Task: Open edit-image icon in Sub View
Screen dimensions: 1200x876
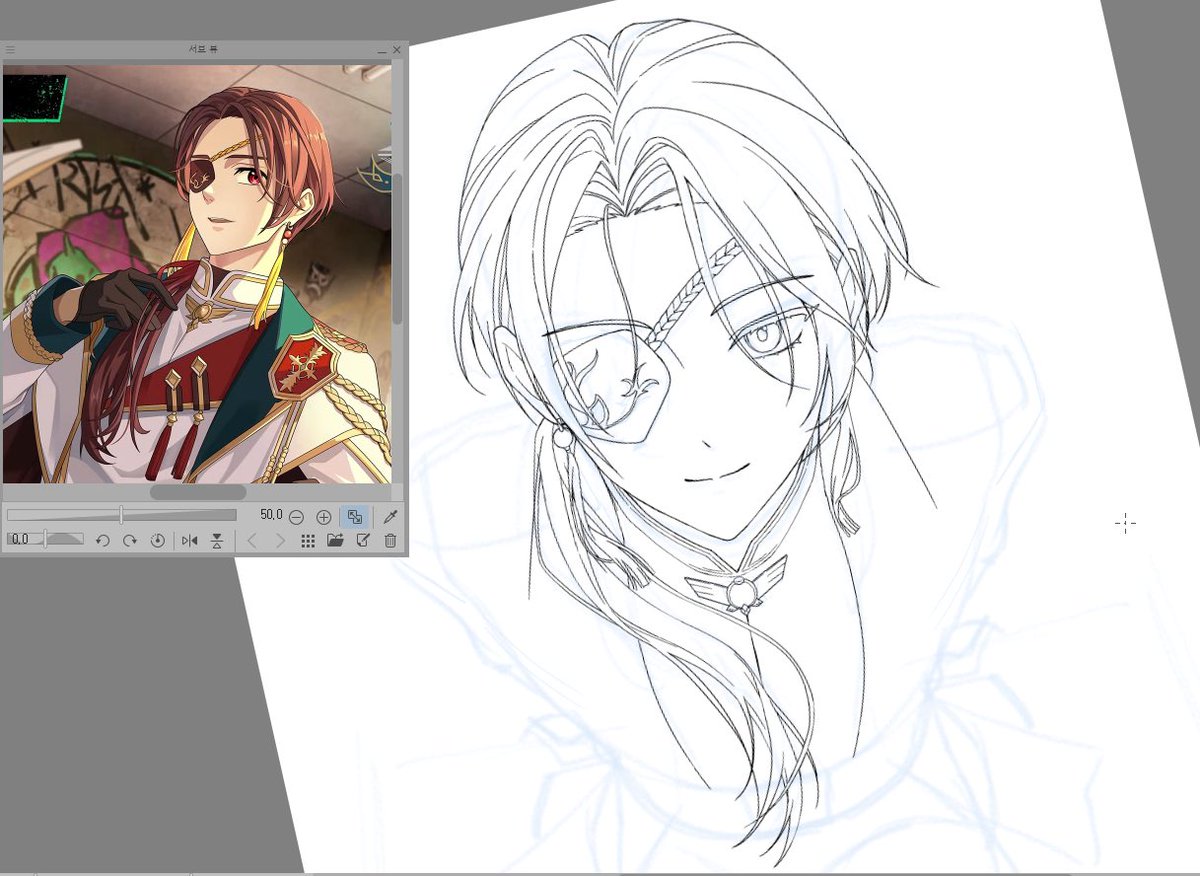Action: click(363, 541)
